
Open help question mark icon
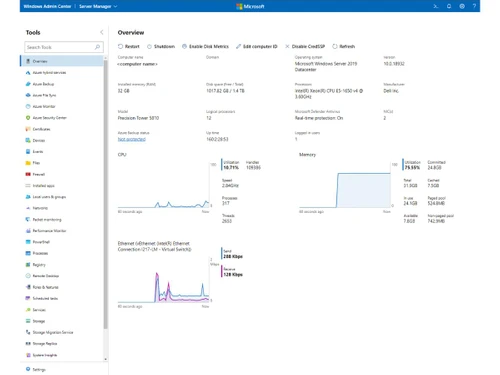click(x=474, y=6)
